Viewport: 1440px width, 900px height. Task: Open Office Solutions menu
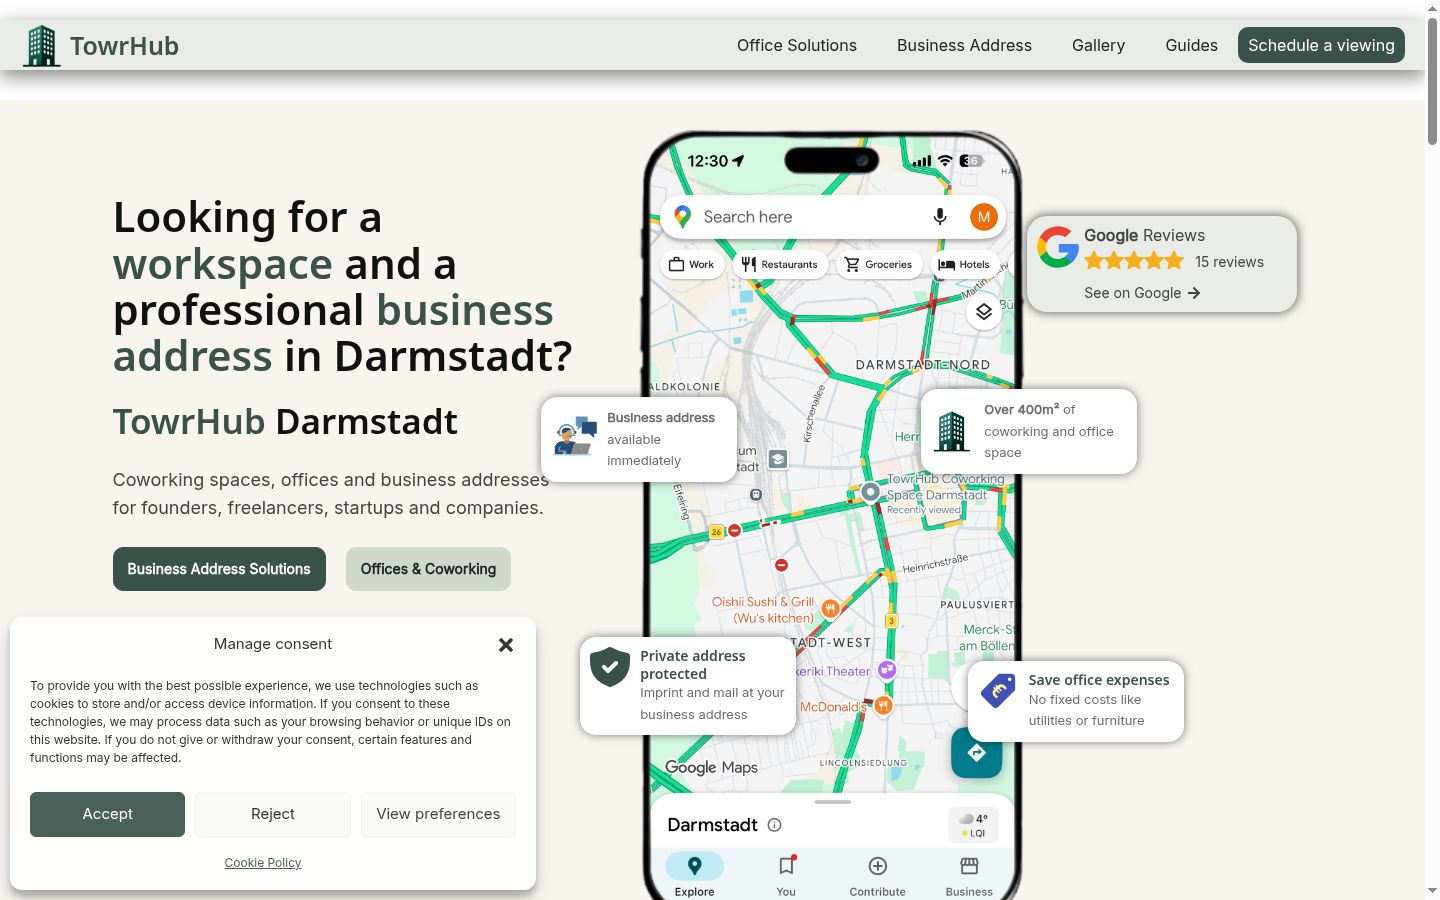(x=797, y=45)
